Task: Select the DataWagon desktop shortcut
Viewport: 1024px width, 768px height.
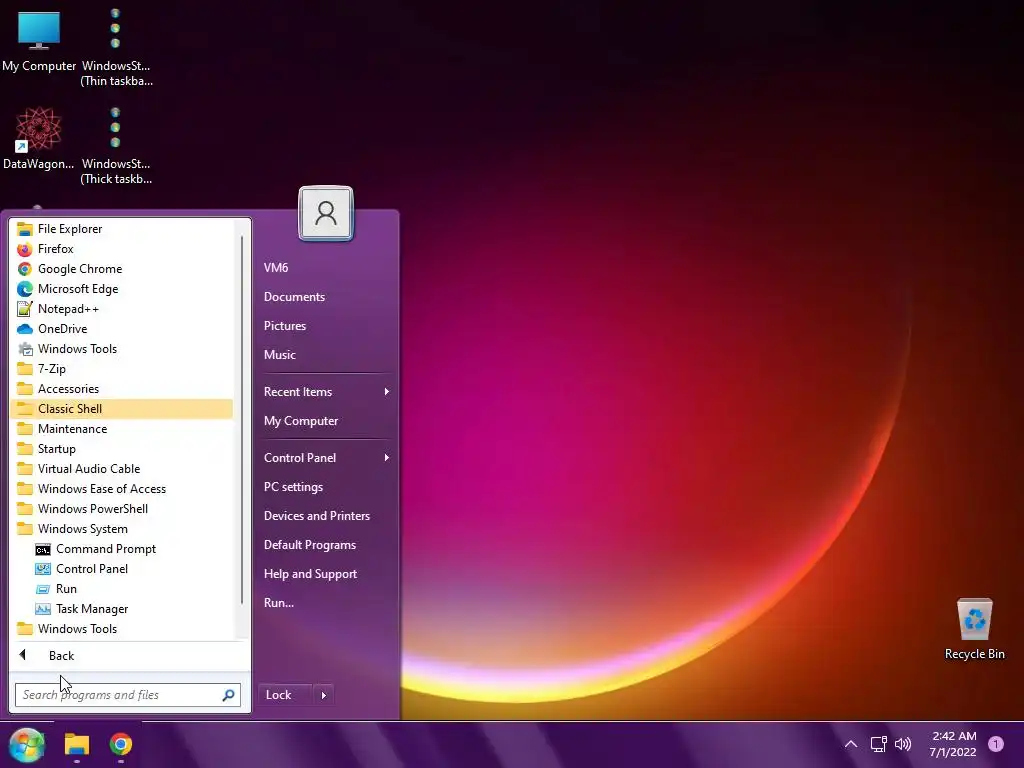Action: coord(39,138)
